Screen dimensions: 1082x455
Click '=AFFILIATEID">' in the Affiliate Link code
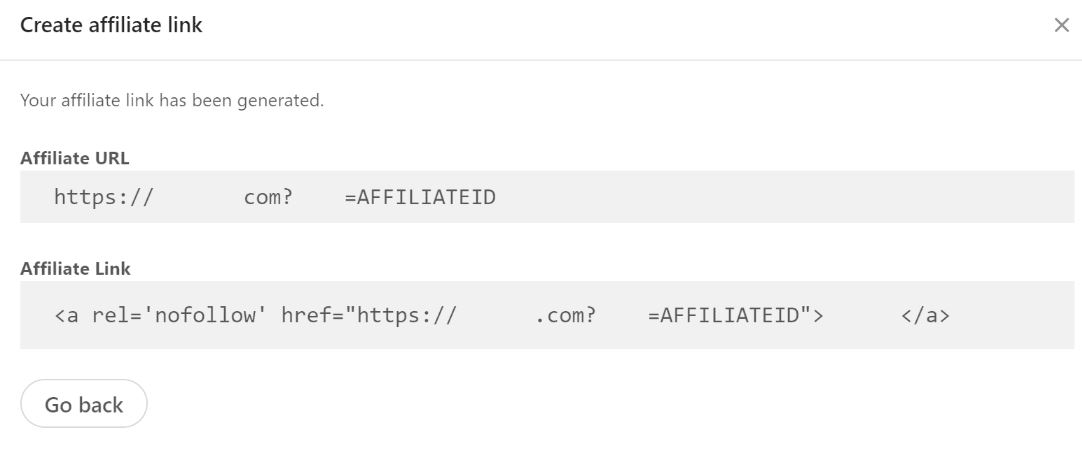pyautogui.click(x=736, y=316)
